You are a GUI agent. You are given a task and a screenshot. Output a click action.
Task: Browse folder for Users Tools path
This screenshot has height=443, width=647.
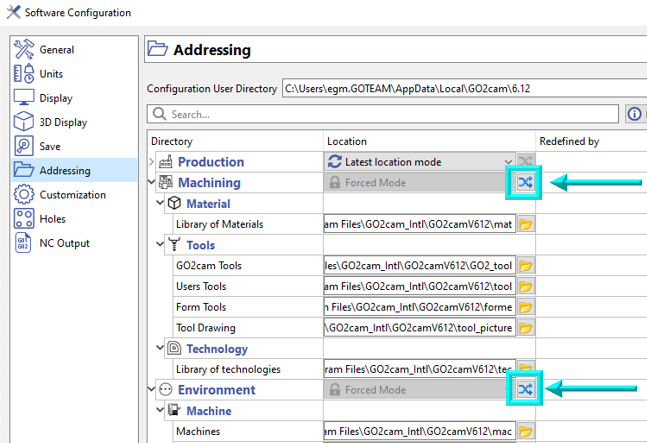coord(525,287)
